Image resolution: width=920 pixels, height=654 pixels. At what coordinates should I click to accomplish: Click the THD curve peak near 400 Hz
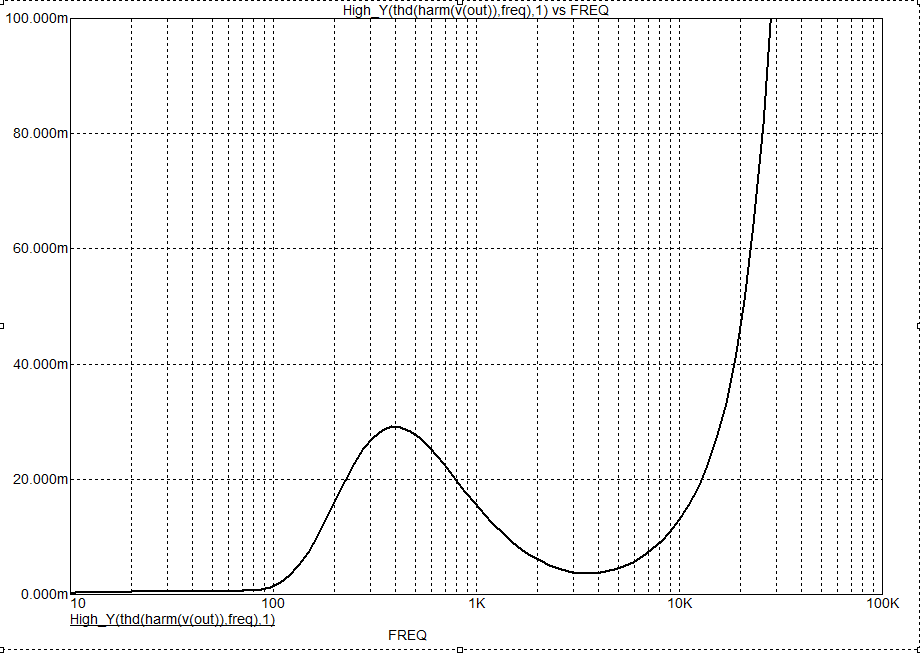pyautogui.click(x=395, y=426)
